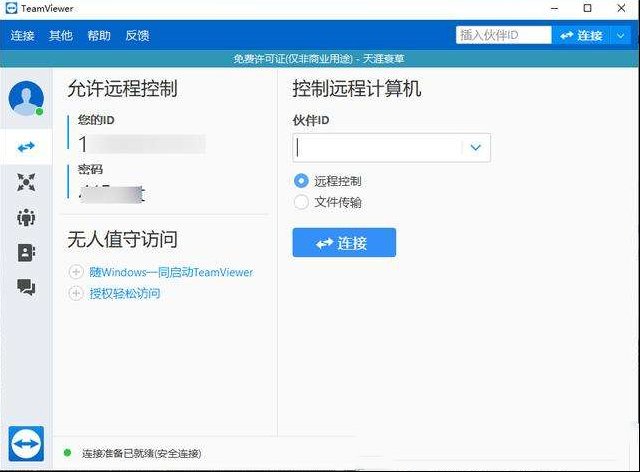Screen dimensions: 640x472
Task: Click the large blue 连接 button
Action: [x=344, y=243]
